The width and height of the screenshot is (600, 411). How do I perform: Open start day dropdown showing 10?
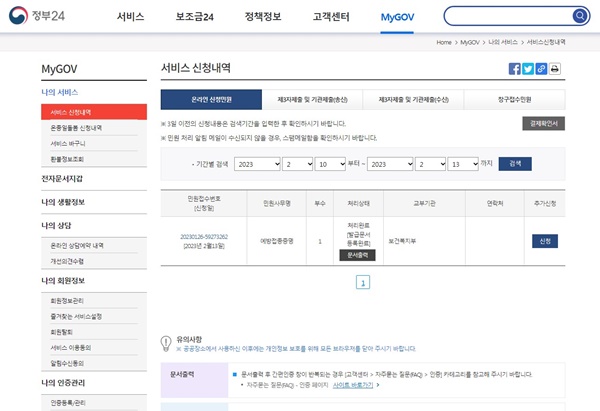tap(330, 164)
